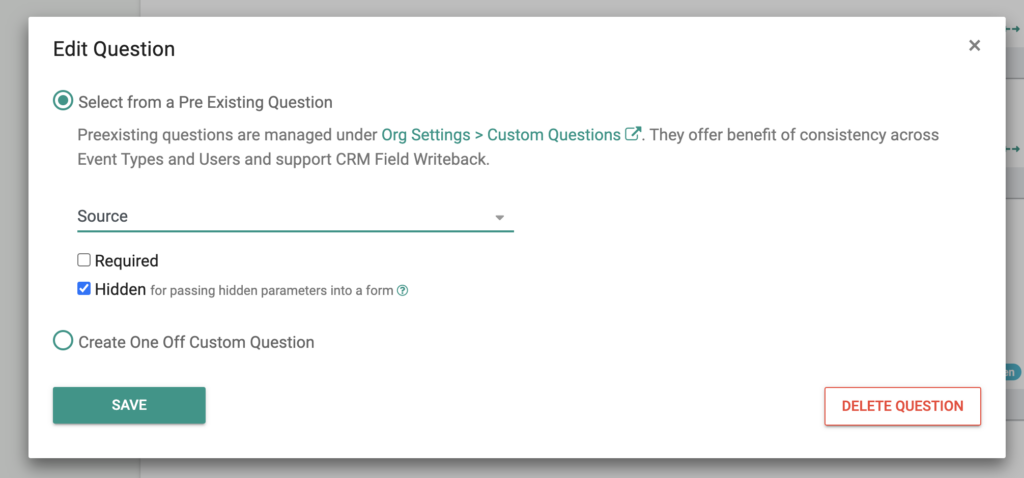Enable the Required checkbox

coord(84,260)
